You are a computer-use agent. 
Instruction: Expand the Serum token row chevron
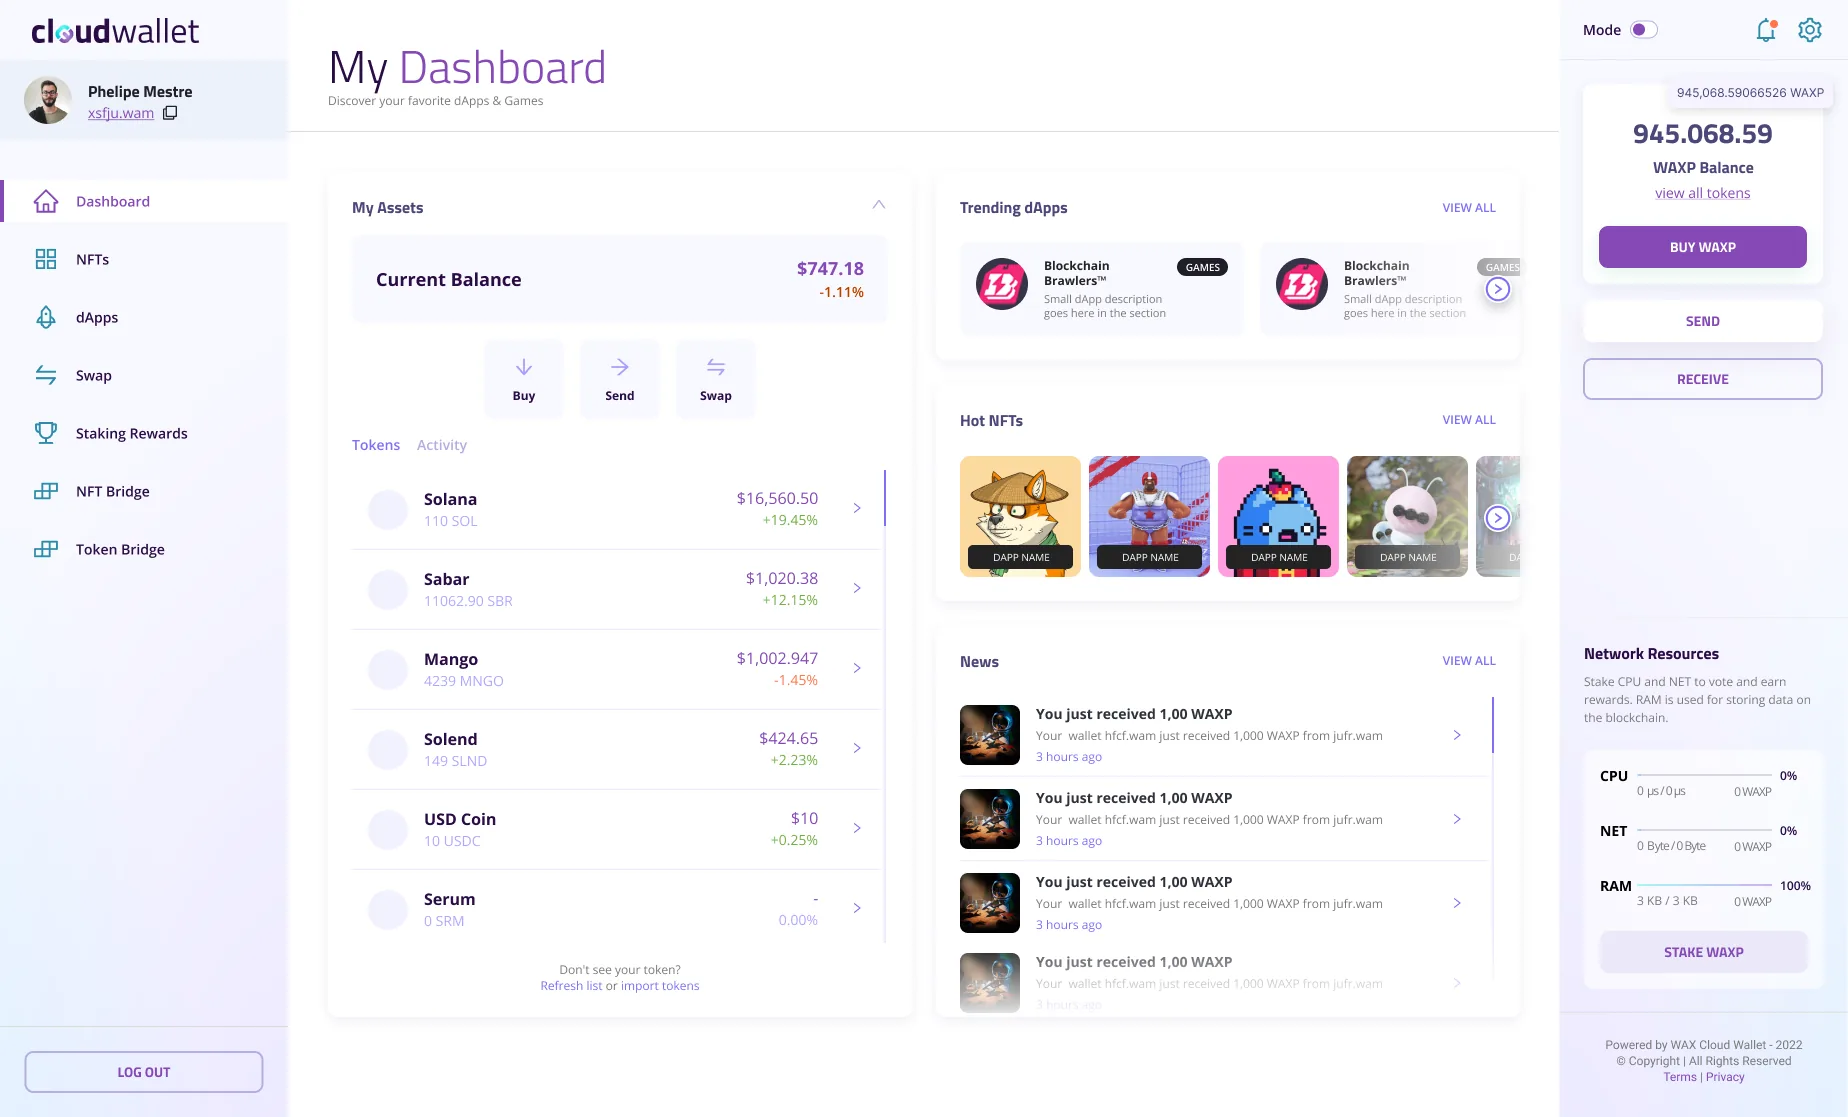857,908
